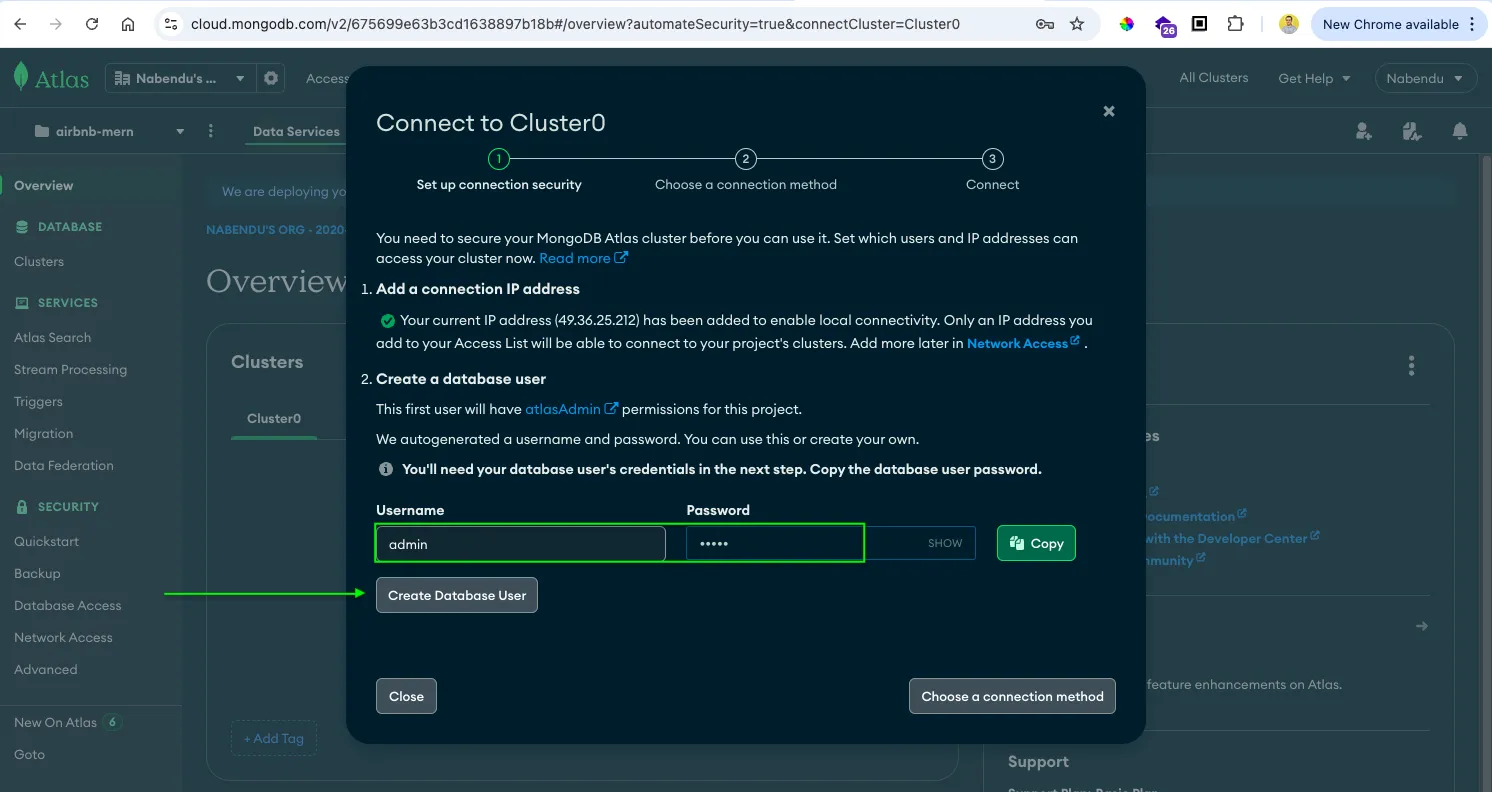Show the hidden password
This screenshot has height=792, width=1492.
[945, 543]
